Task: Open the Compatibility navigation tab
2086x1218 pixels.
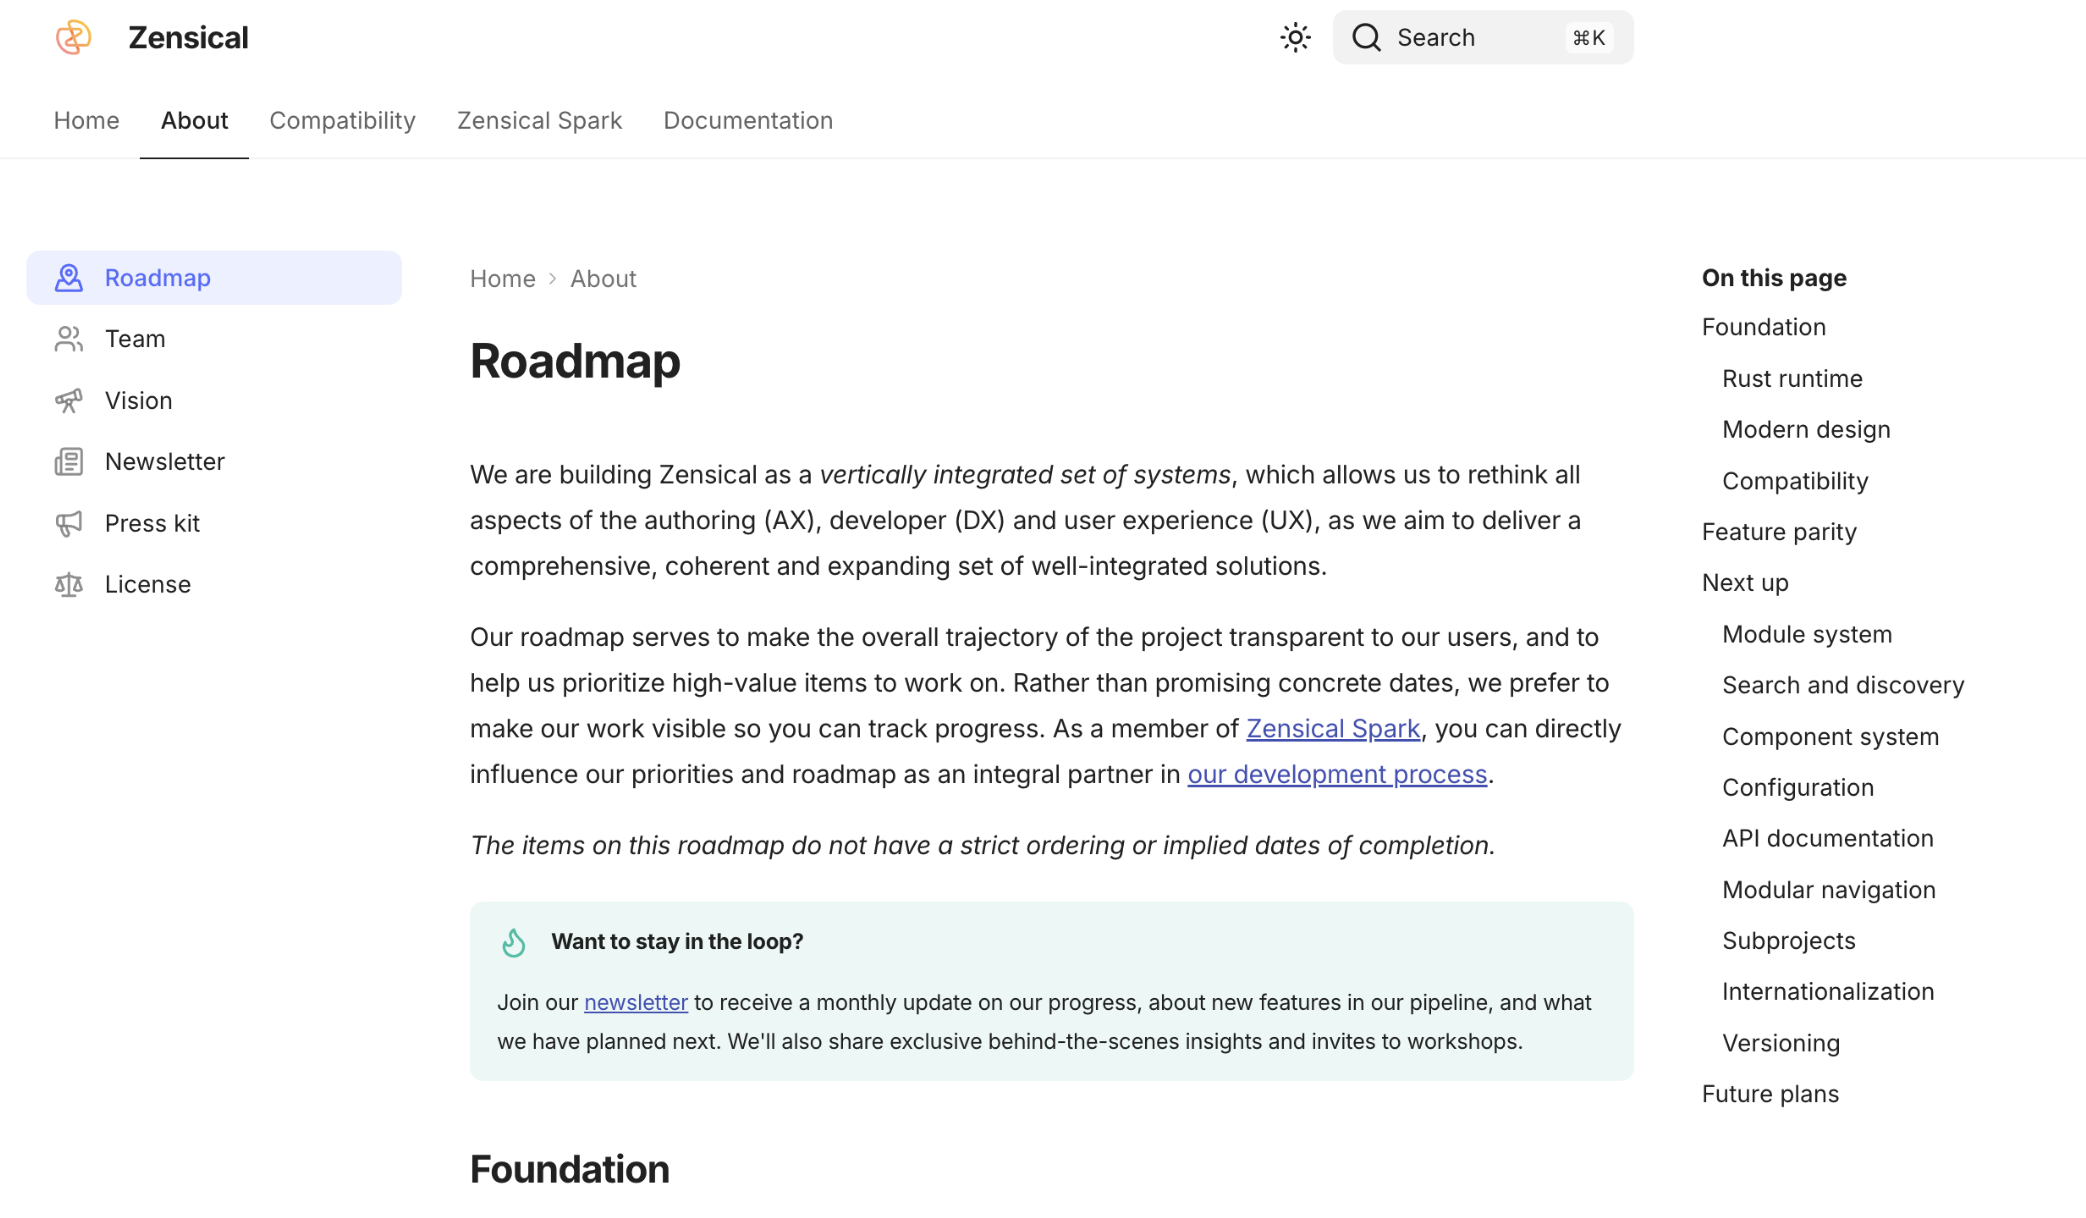Action: 342,121
